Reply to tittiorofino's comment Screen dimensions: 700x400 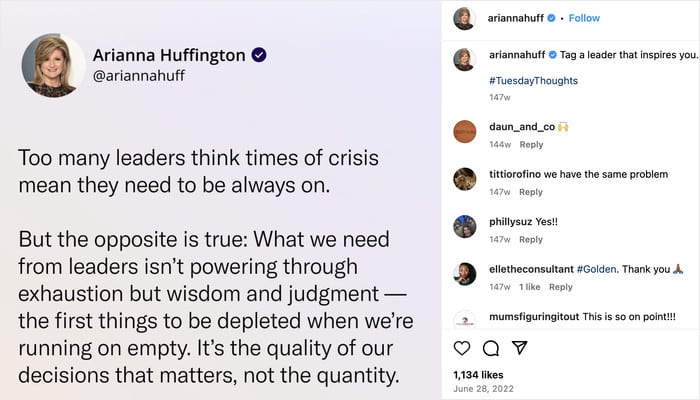[x=531, y=192]
